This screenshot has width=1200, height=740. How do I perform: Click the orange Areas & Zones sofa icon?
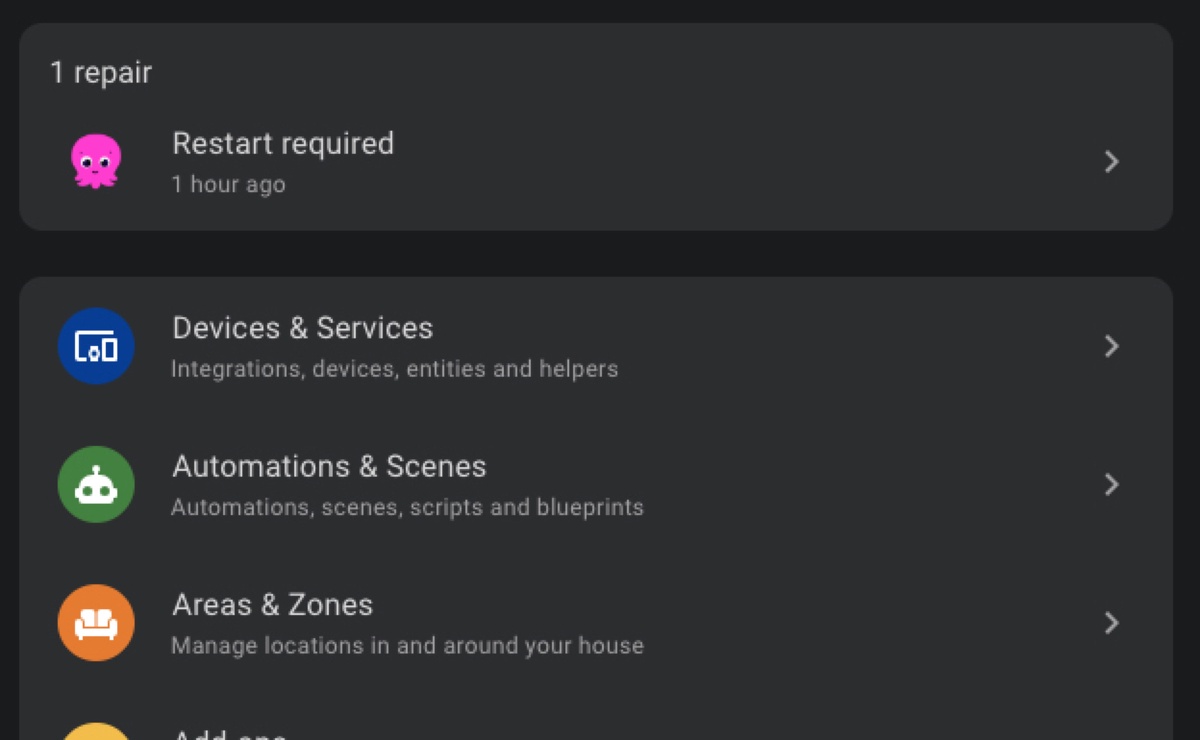coord(96,623)
